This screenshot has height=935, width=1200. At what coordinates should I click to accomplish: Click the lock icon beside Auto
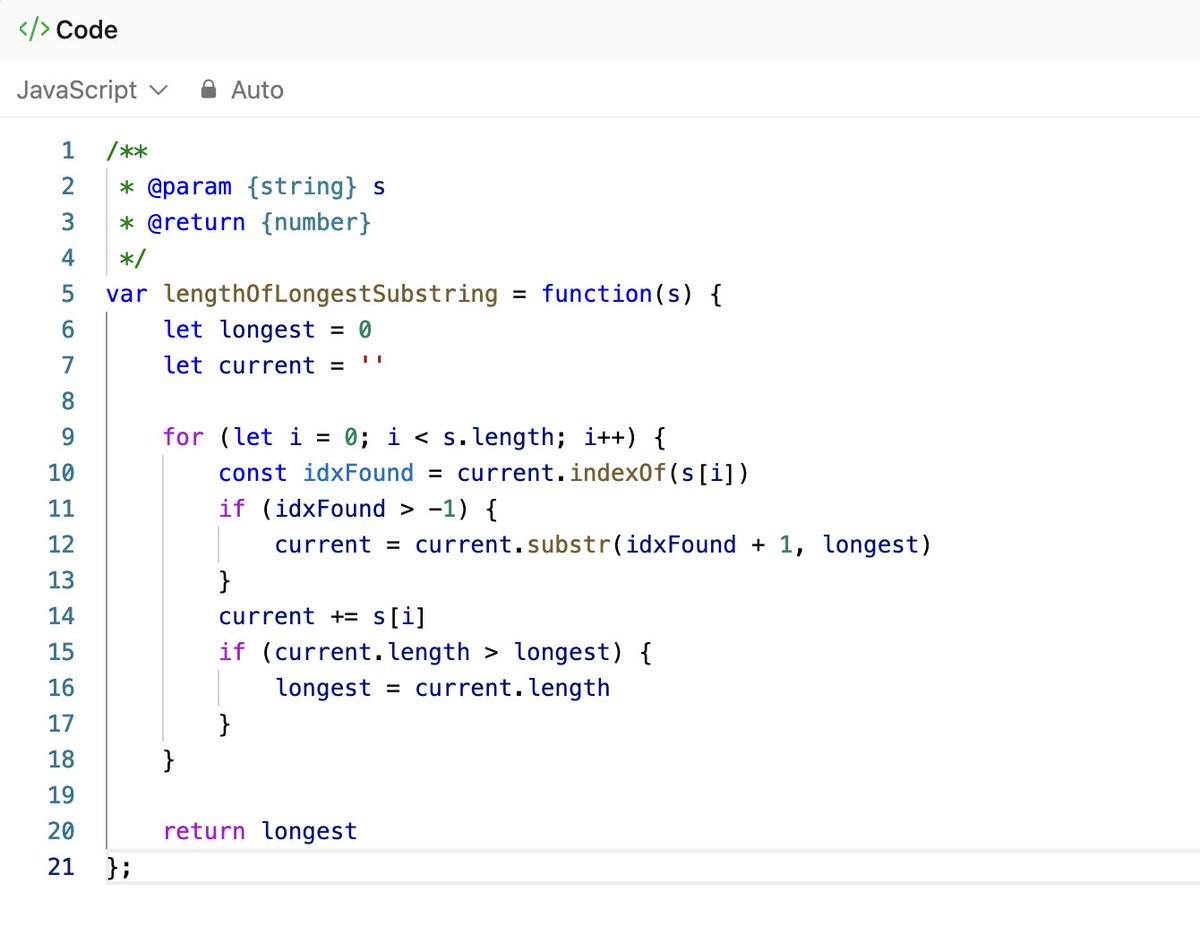[x=209, y=90]
